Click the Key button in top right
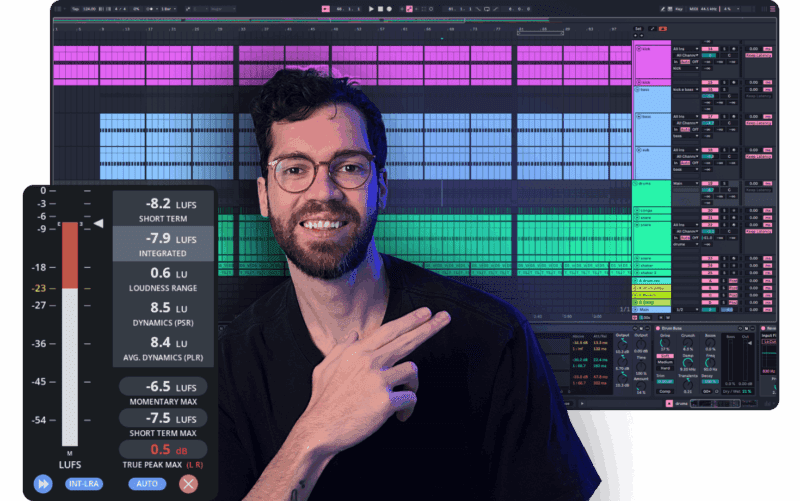Image resolution: width=800 pixels, height=501 pixels. (x=679, y=9)
